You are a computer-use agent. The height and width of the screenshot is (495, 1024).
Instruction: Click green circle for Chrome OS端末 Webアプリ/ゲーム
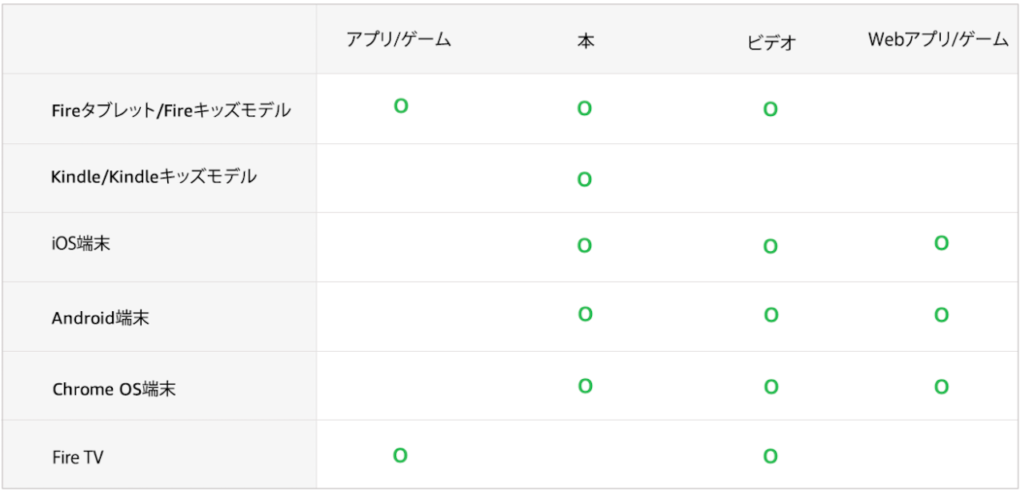(941, 387)
